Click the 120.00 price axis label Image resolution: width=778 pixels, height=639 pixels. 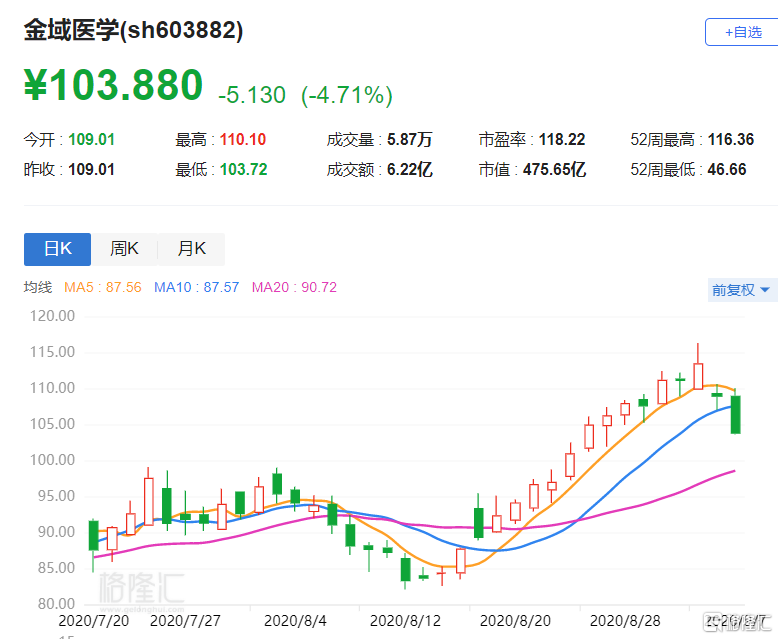[x=50, y=316]
